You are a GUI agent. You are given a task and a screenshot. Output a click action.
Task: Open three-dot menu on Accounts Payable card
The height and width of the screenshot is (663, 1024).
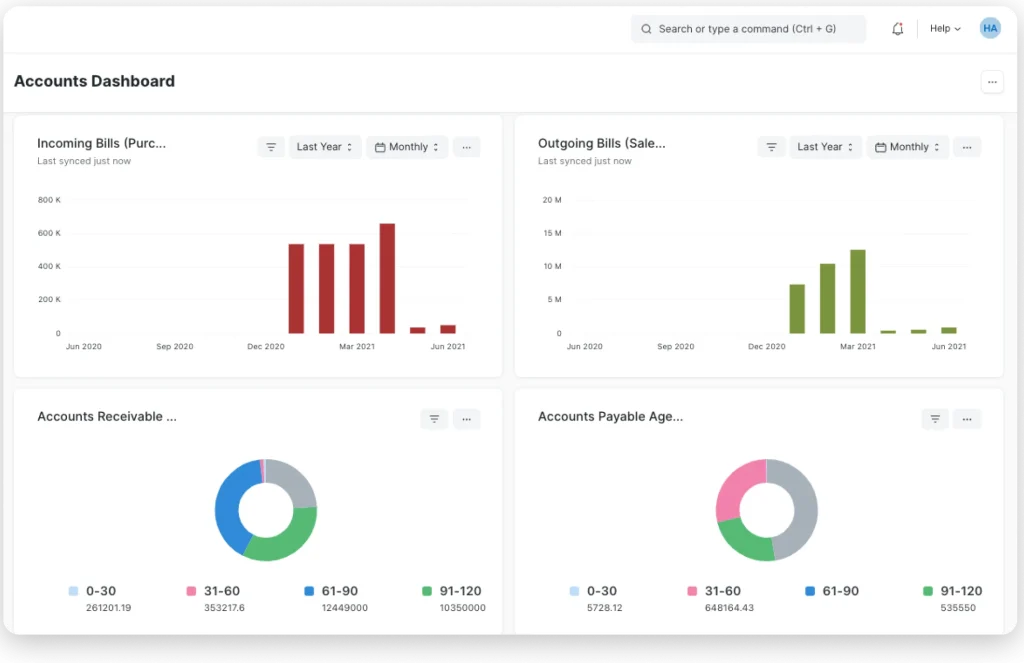point(967,419)
